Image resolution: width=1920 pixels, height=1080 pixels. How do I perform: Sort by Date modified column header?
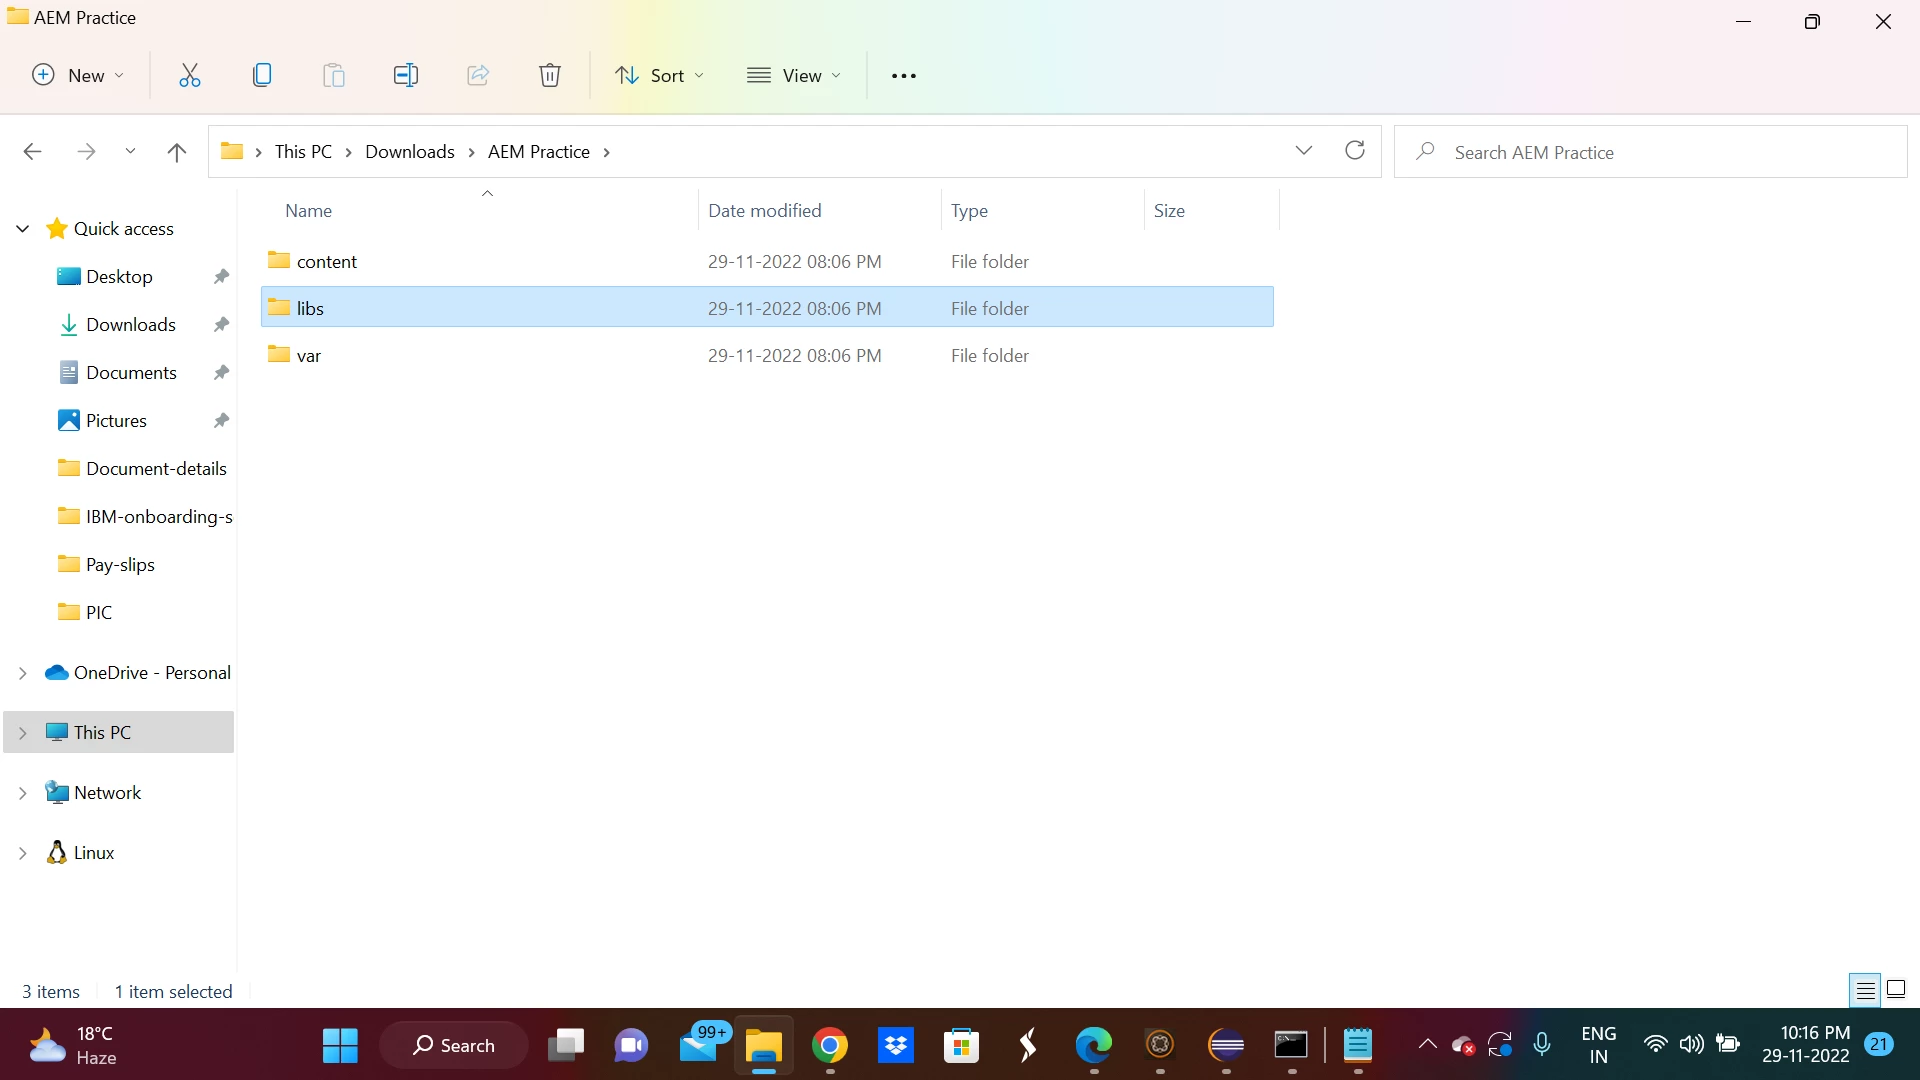pyautogui.click(x=764, y=211)
